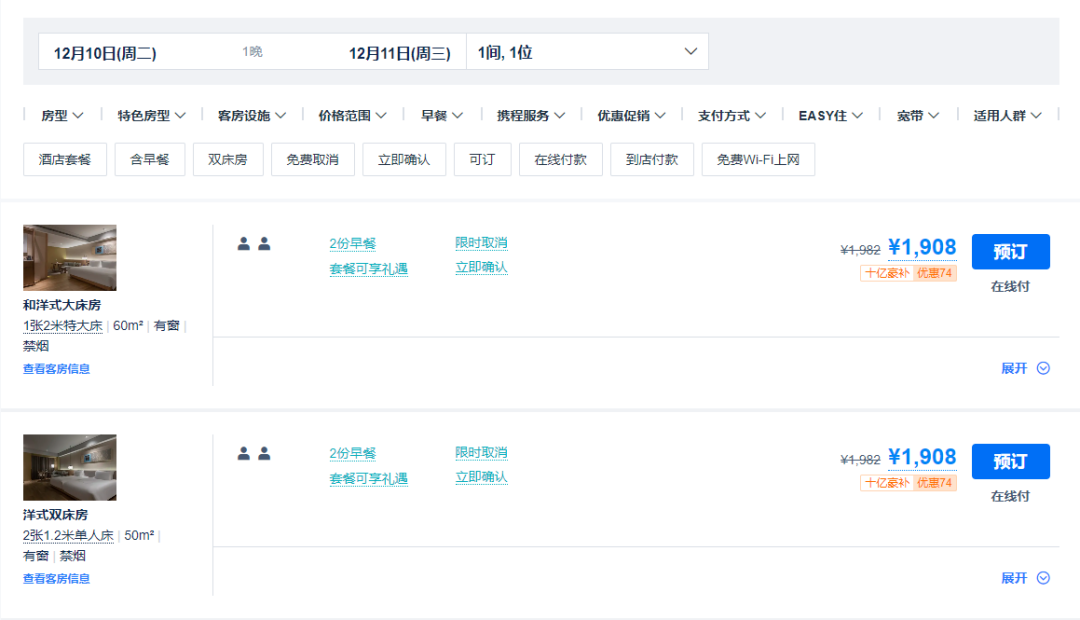Click guest occupancy icon for 和洋式大床房
This screenshot has height=620, width=1080.
(254, 244)
